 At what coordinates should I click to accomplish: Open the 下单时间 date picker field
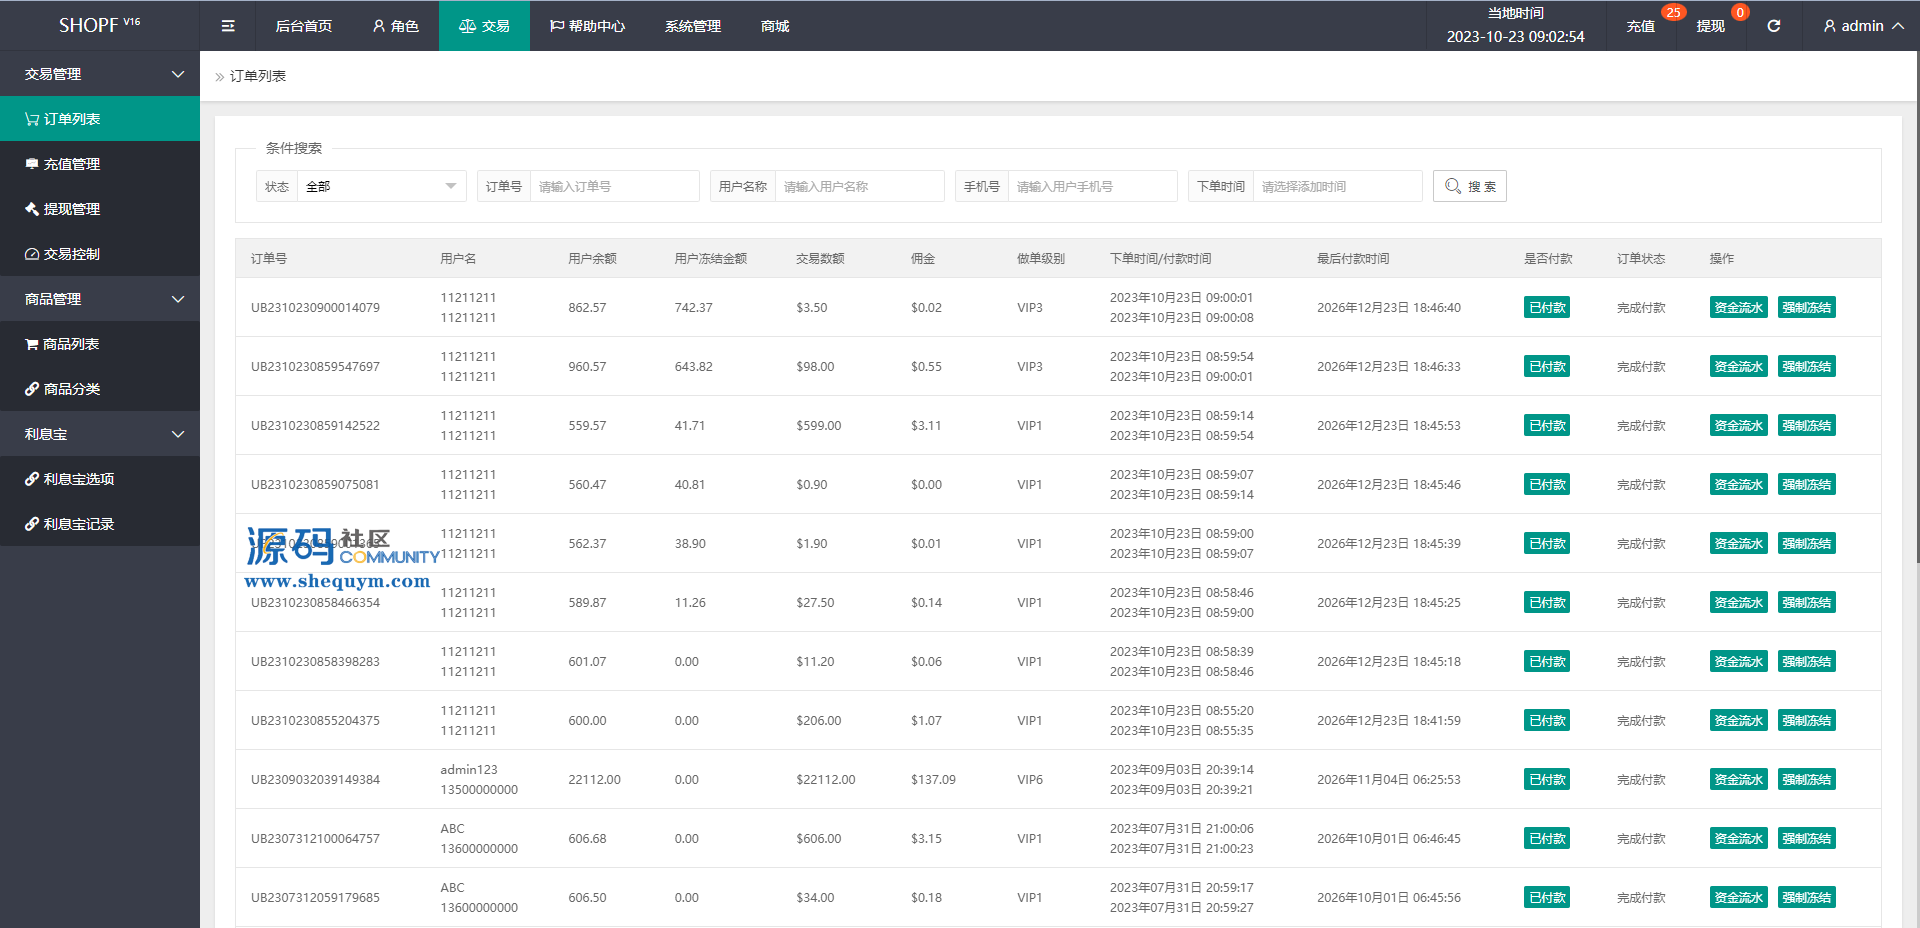(x=1337, y=186)
